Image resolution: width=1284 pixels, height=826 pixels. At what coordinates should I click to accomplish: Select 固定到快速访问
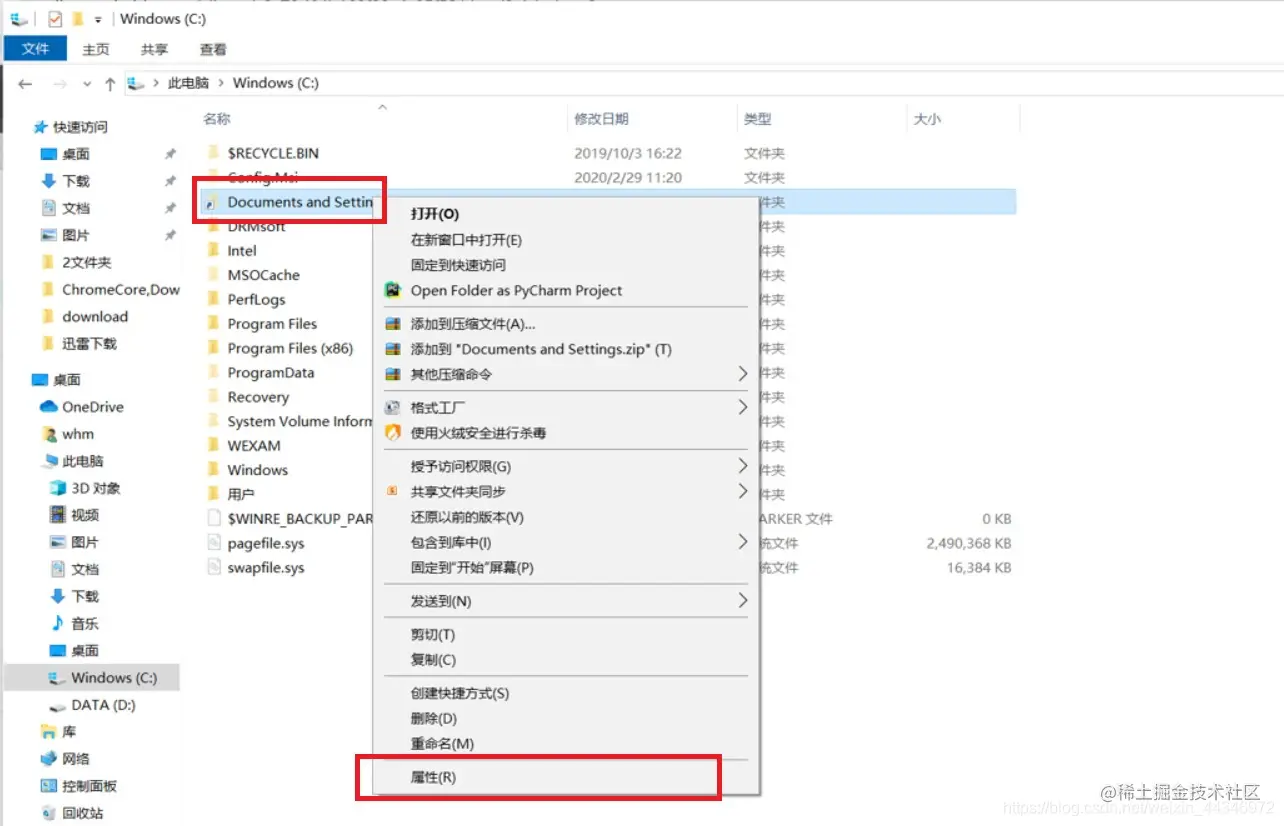coord(458,265)
